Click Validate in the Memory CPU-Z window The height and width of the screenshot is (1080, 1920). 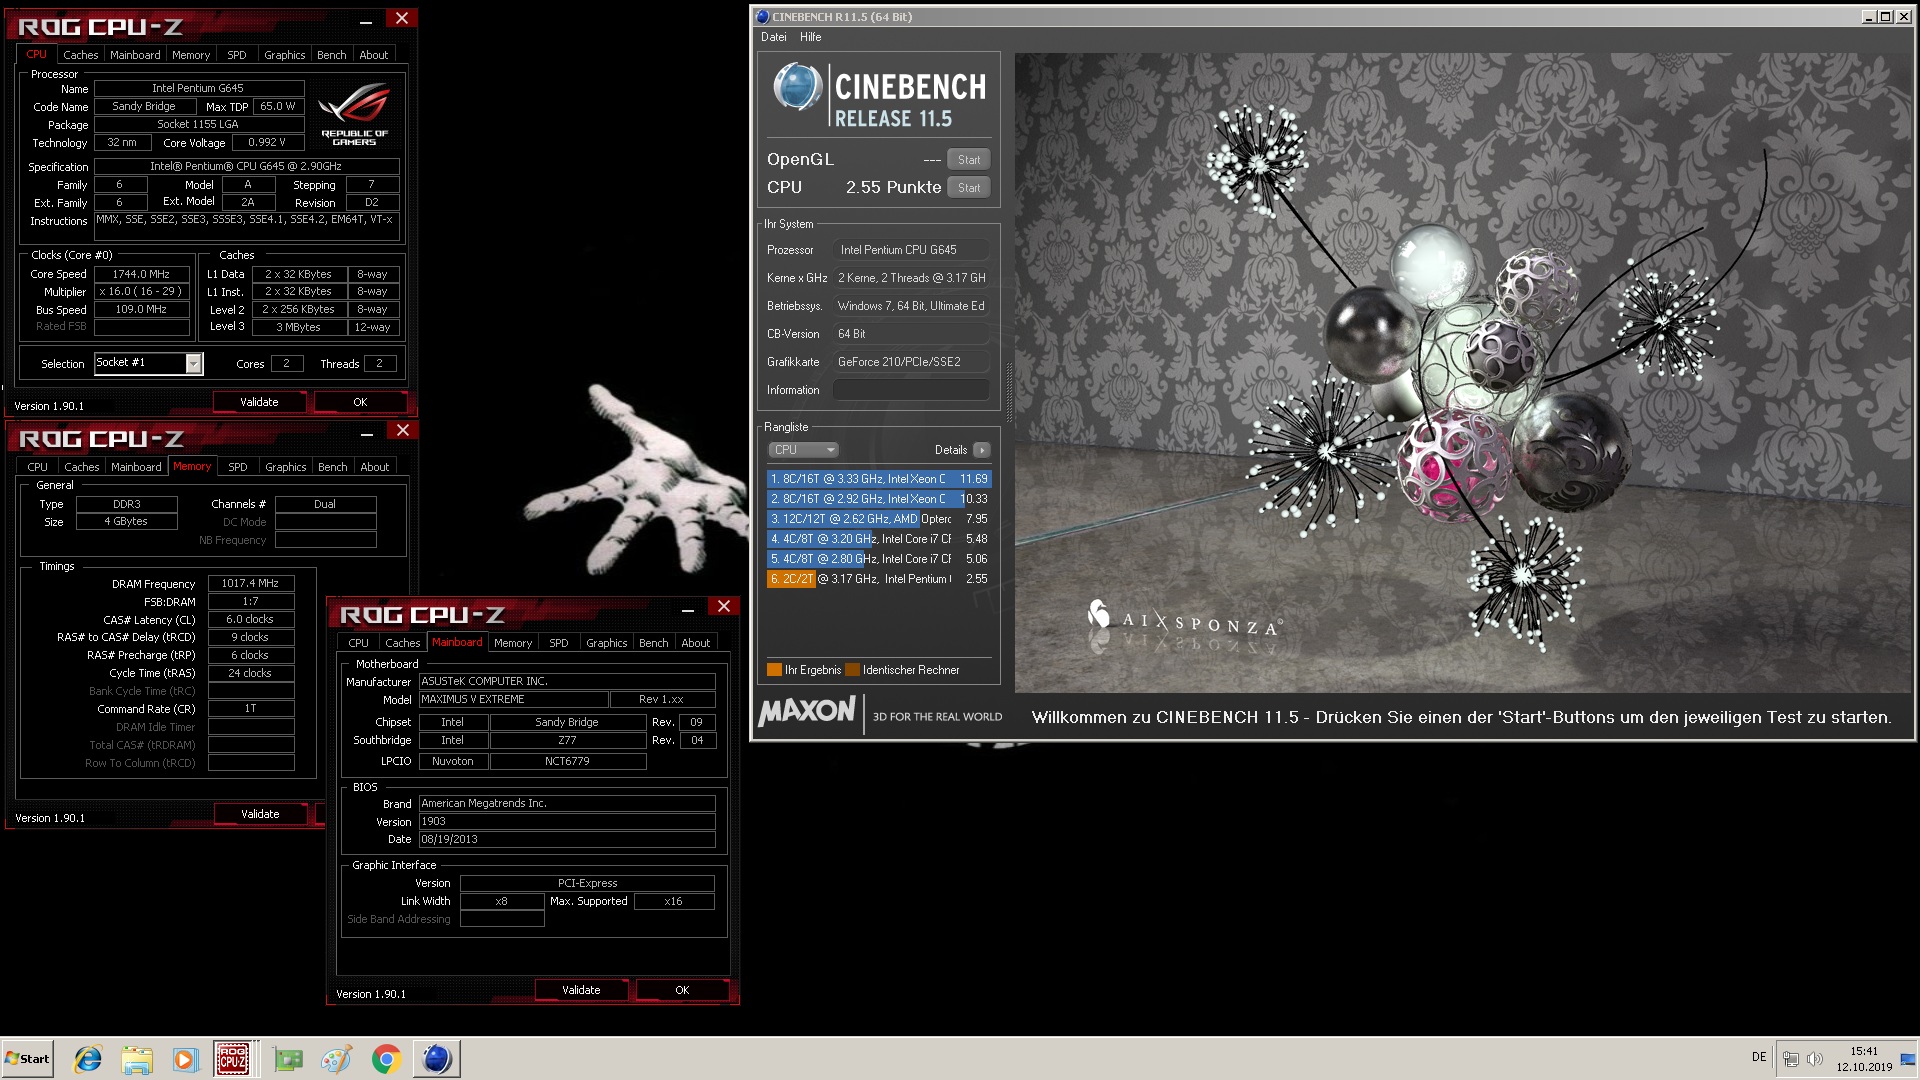point(261,814)
